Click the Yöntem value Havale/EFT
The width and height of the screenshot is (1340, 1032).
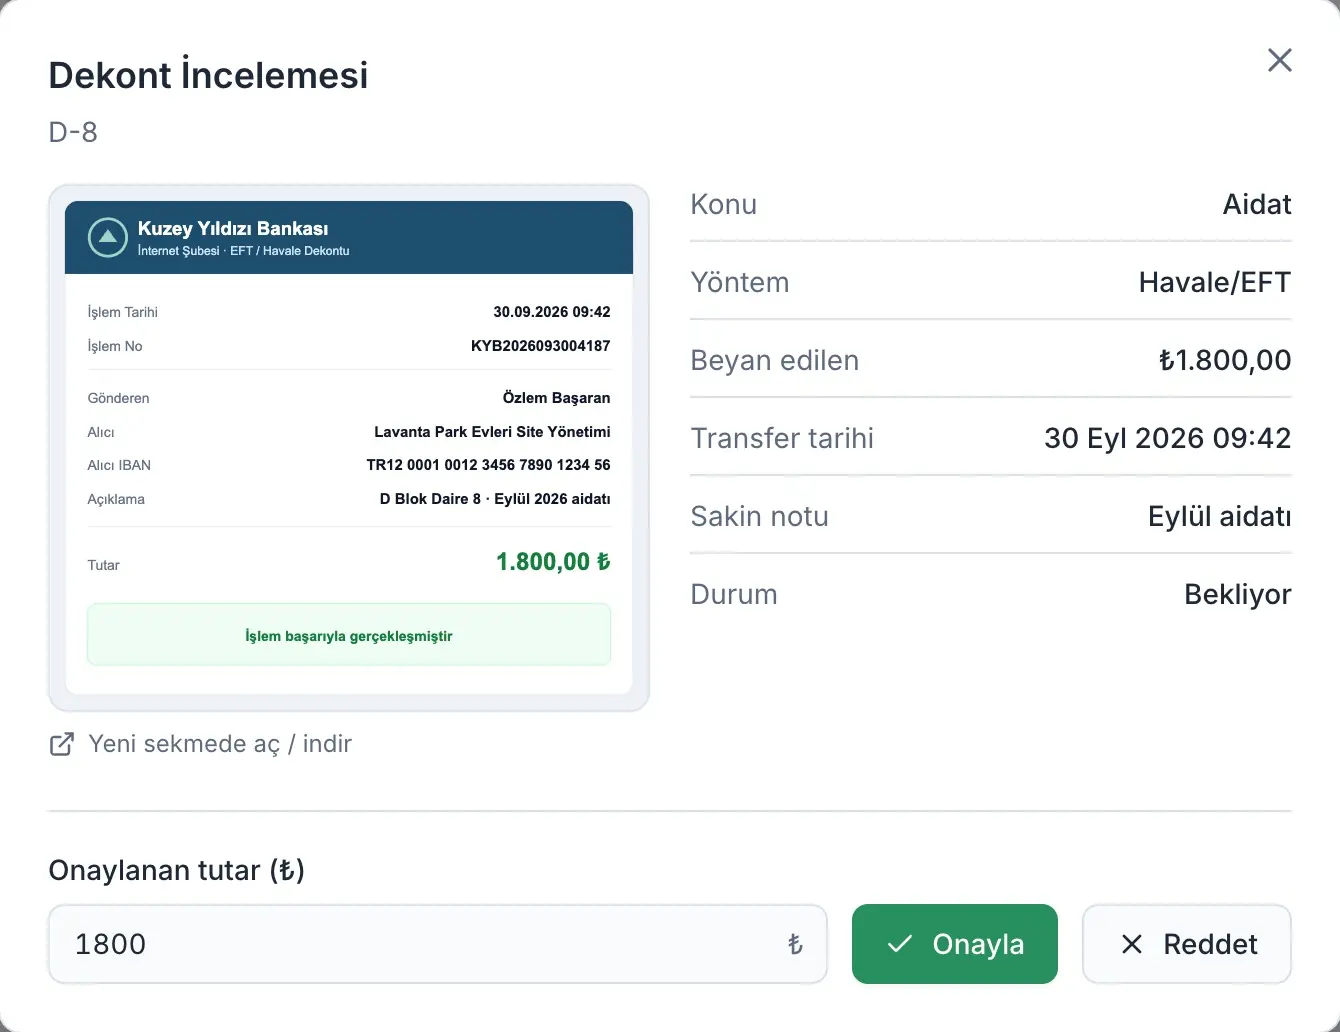coord(1215,282)
